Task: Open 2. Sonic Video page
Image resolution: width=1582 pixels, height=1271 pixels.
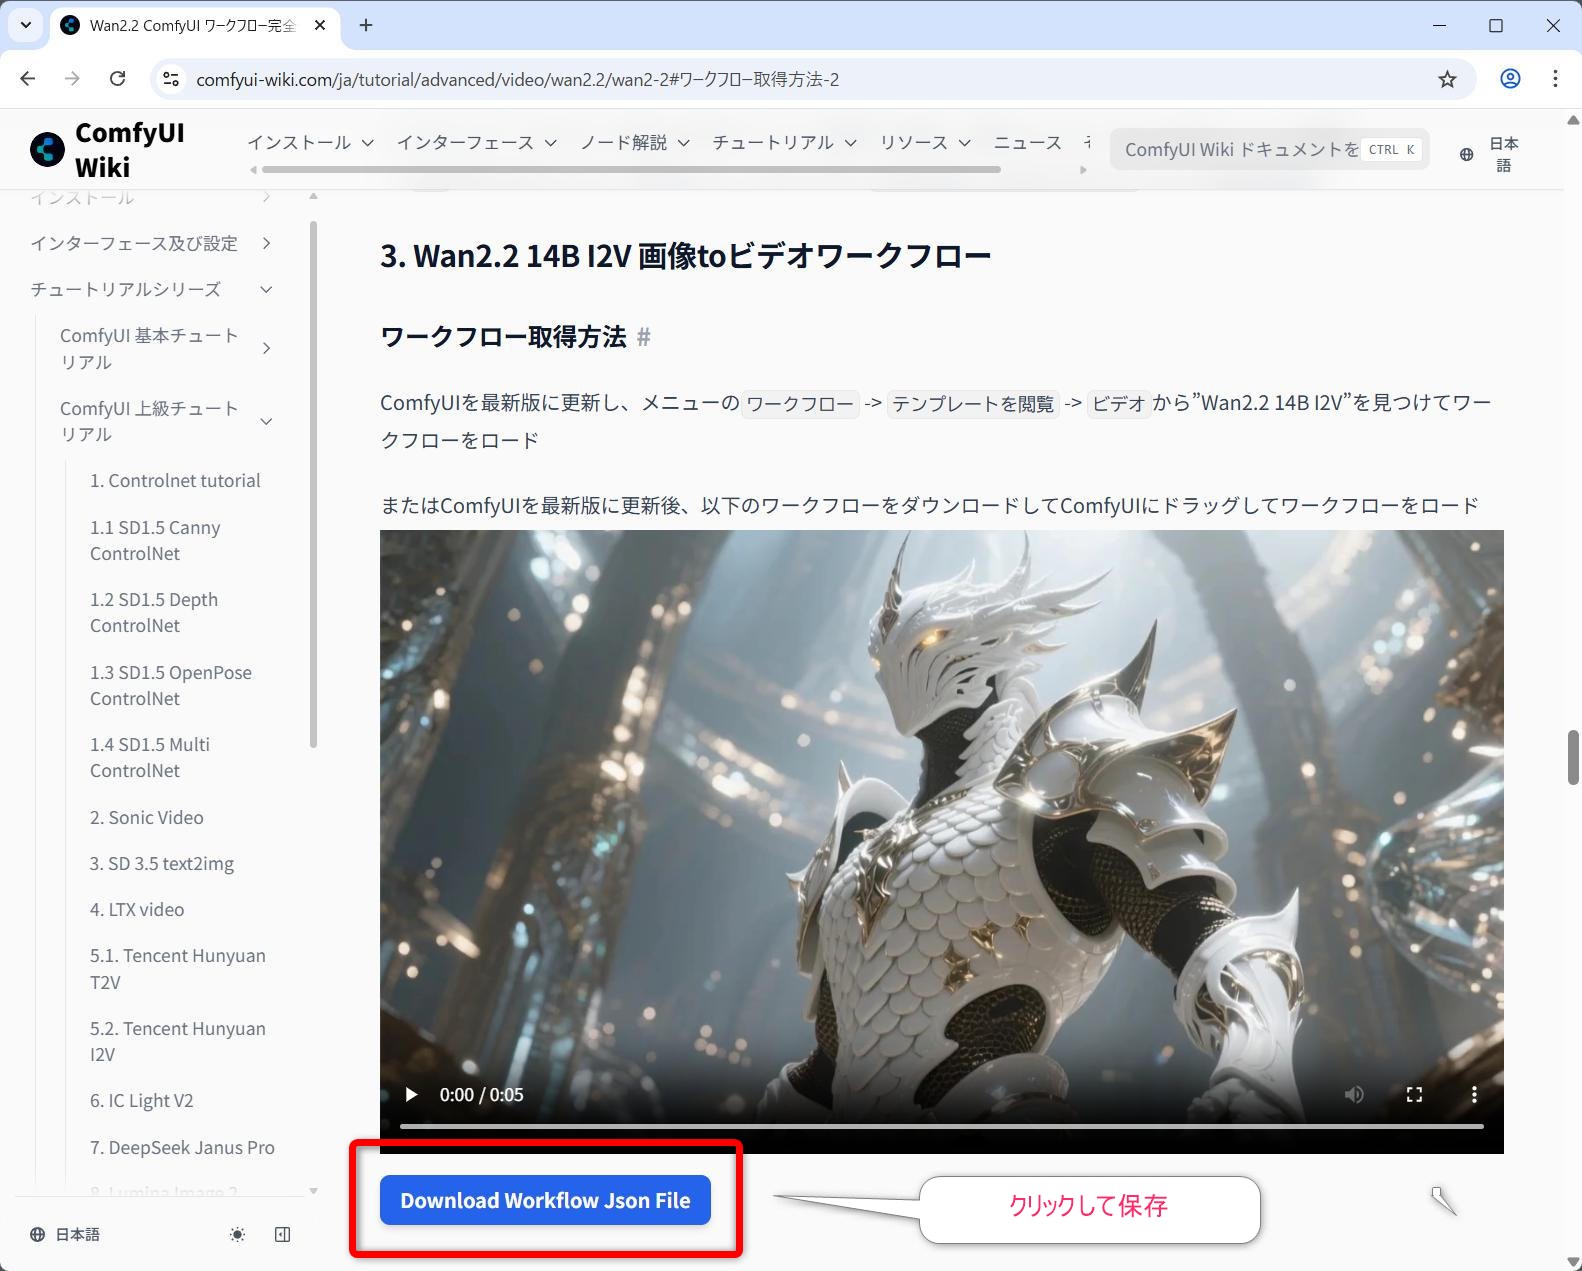Action: click(x=147, y=818)
